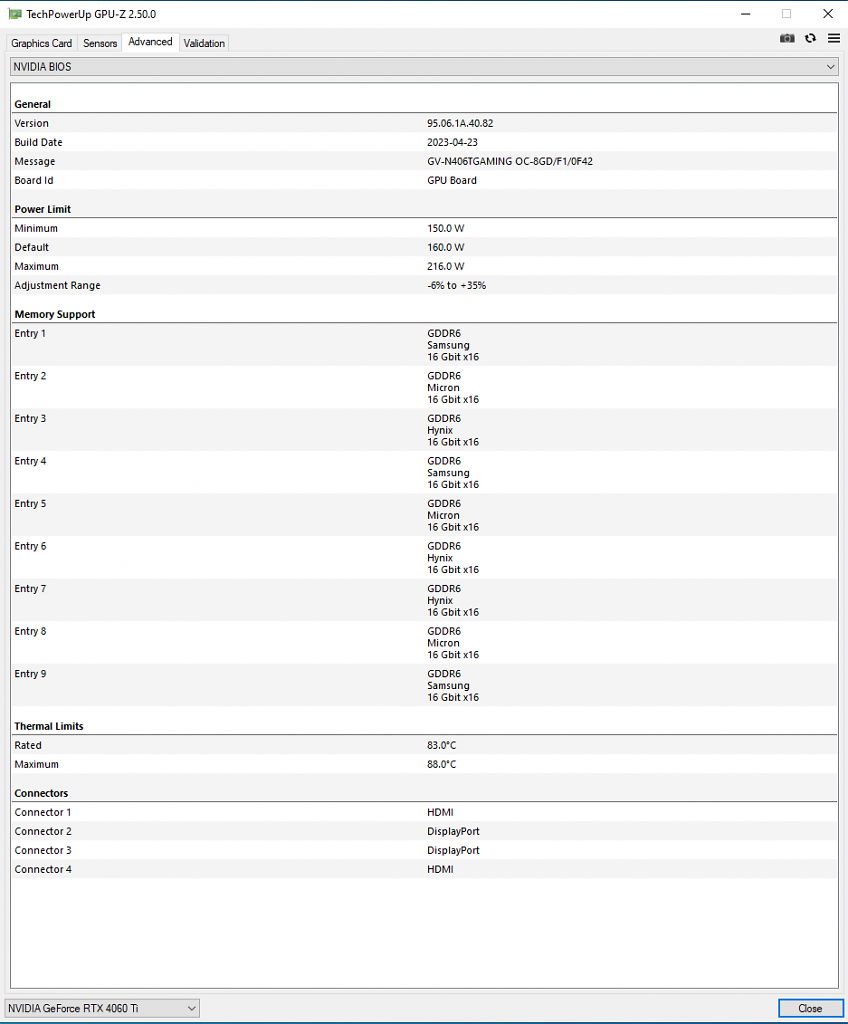Select the Maximum power limit 216.0 W row
Viewport: 848px width, 1024px height.
(424, 266)
